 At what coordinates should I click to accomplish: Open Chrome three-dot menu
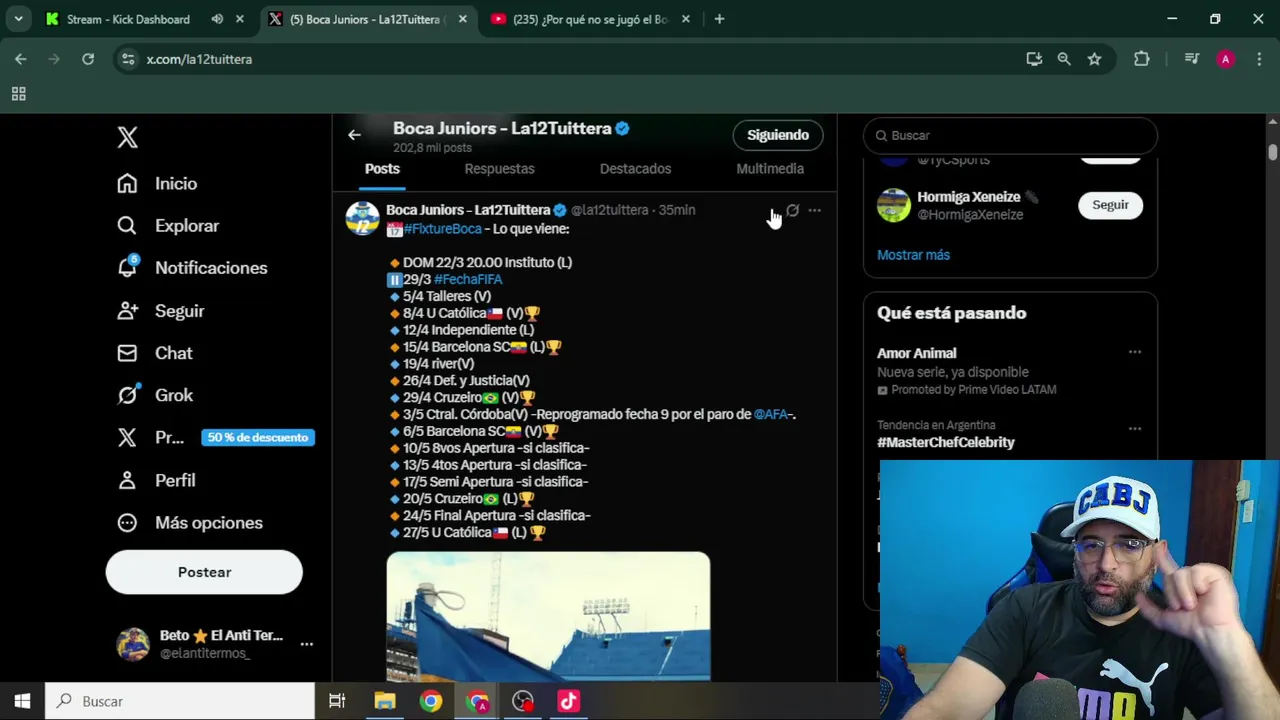click(x=1258, y=59)
